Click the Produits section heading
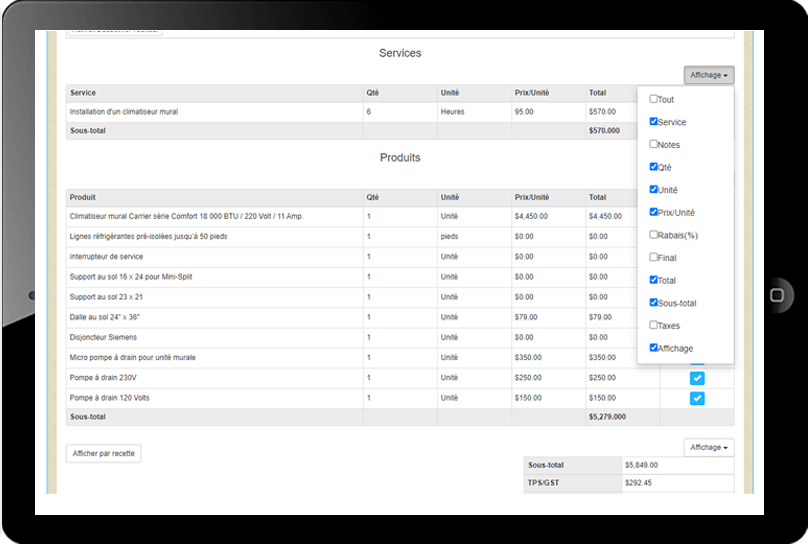 point(400,158)
